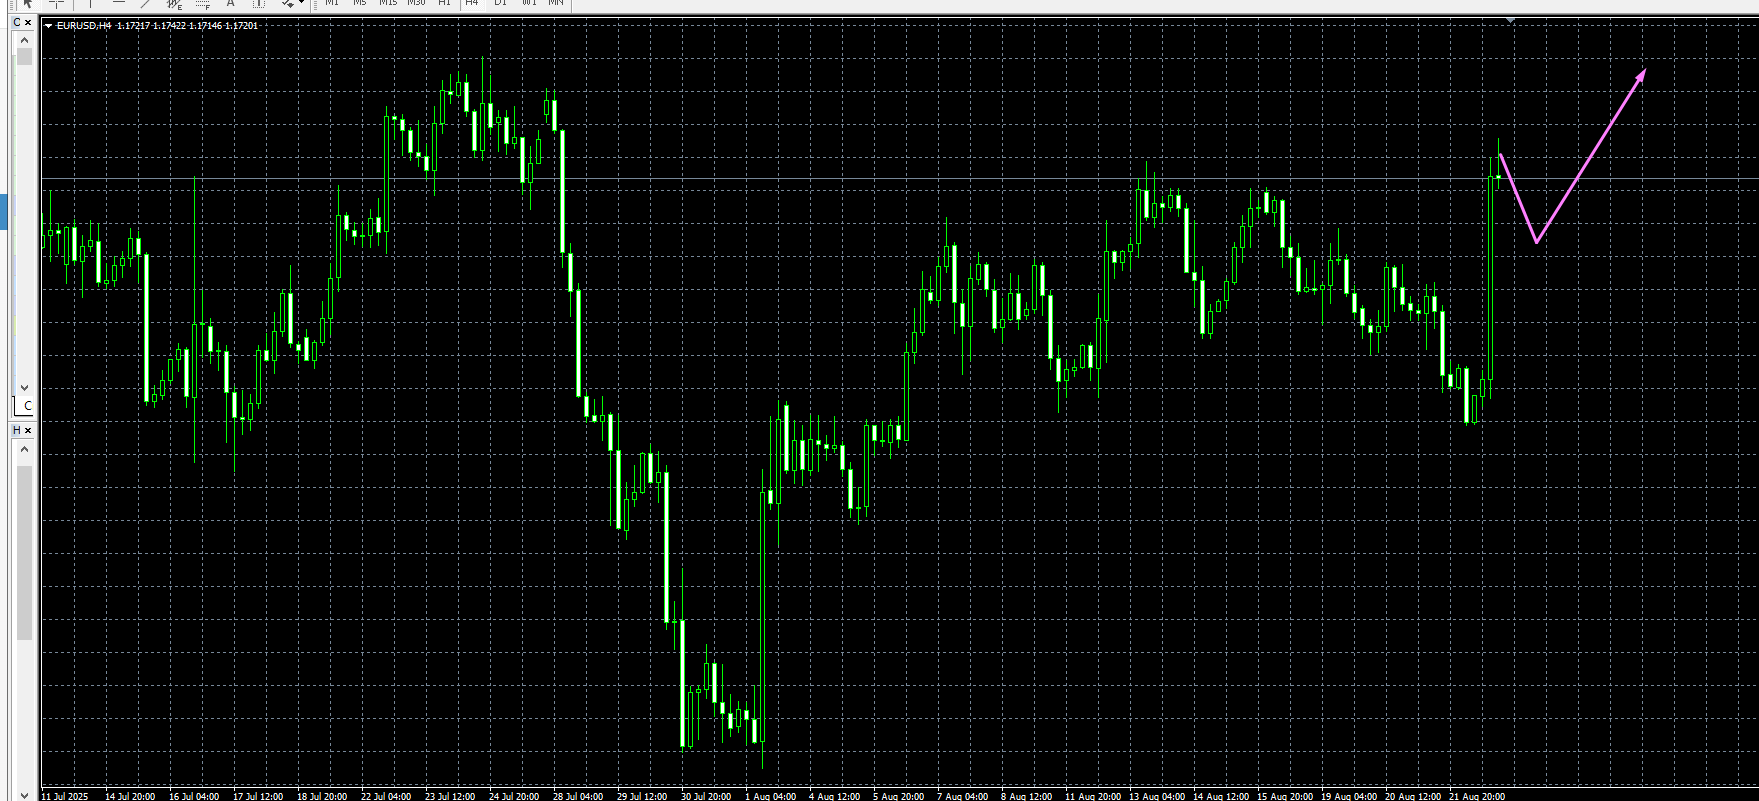Toggle the active H4 timeframe button
This screenshot has height=801, width=1759.
point(472,3)
